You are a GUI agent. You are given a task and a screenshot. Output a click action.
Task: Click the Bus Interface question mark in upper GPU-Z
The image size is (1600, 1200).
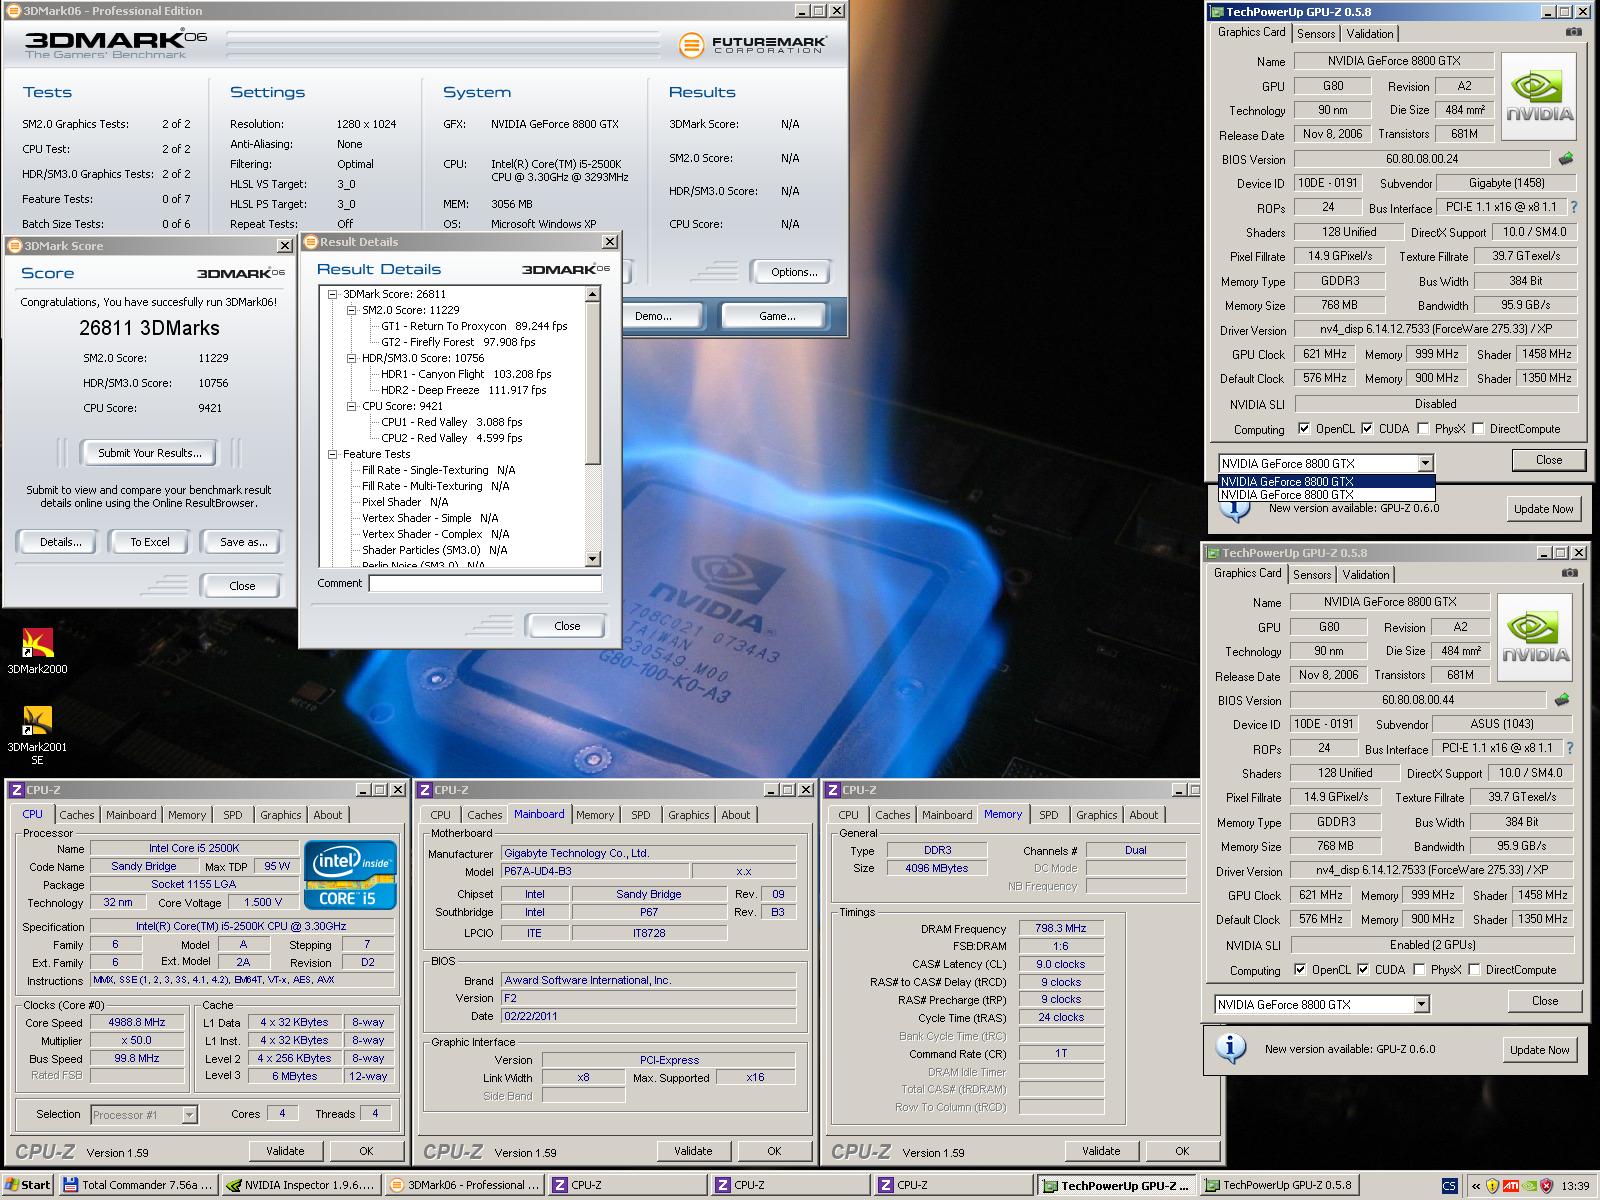[1573, 207]
